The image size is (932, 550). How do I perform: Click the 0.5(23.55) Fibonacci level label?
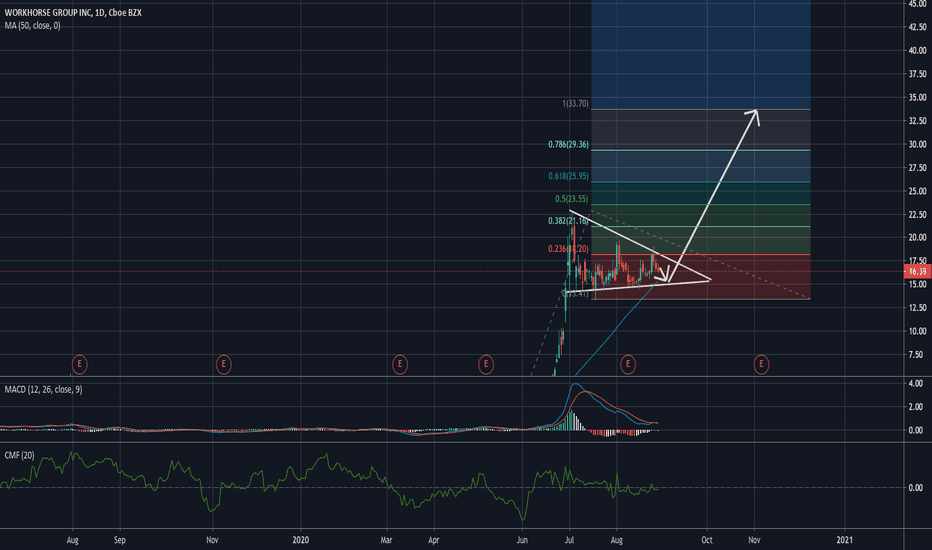pyautogui.click(x=572, y=199)
